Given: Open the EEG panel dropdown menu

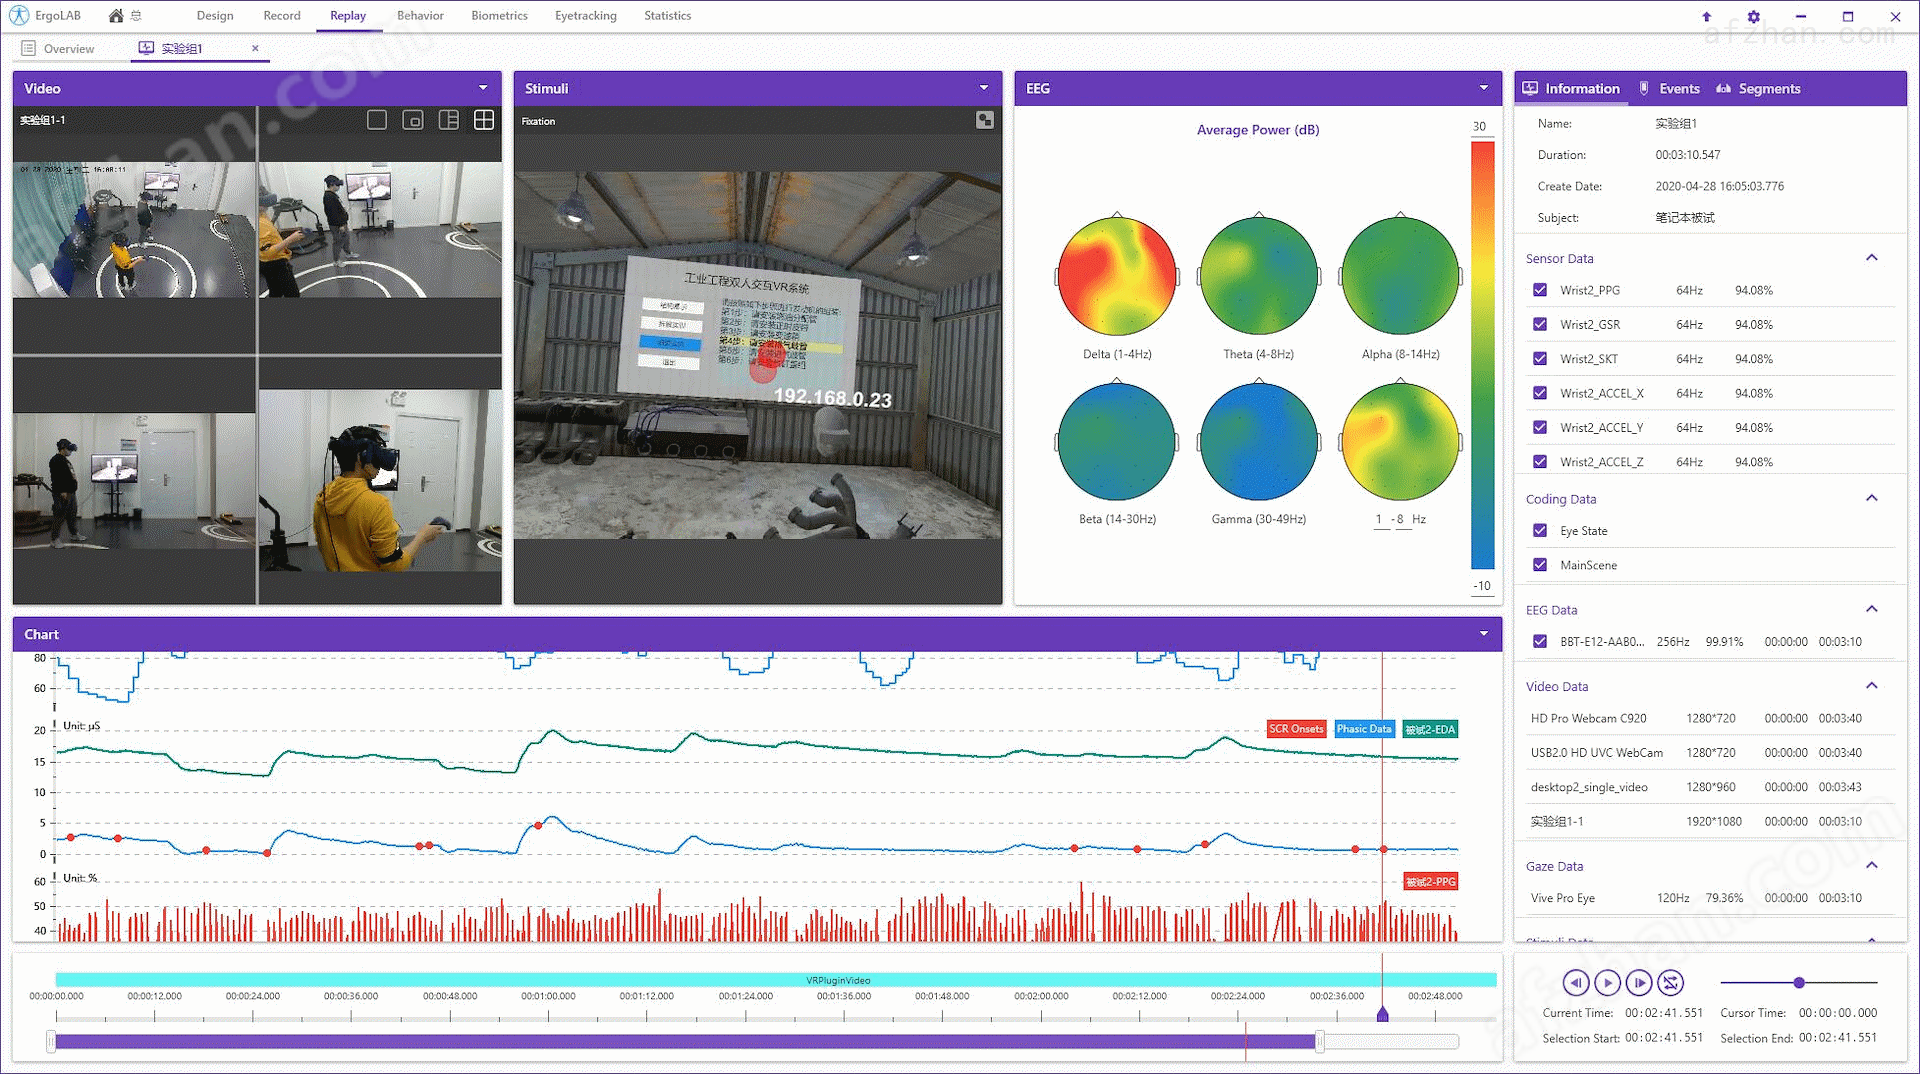Looking at the screenshot, I should point(1483,88).
